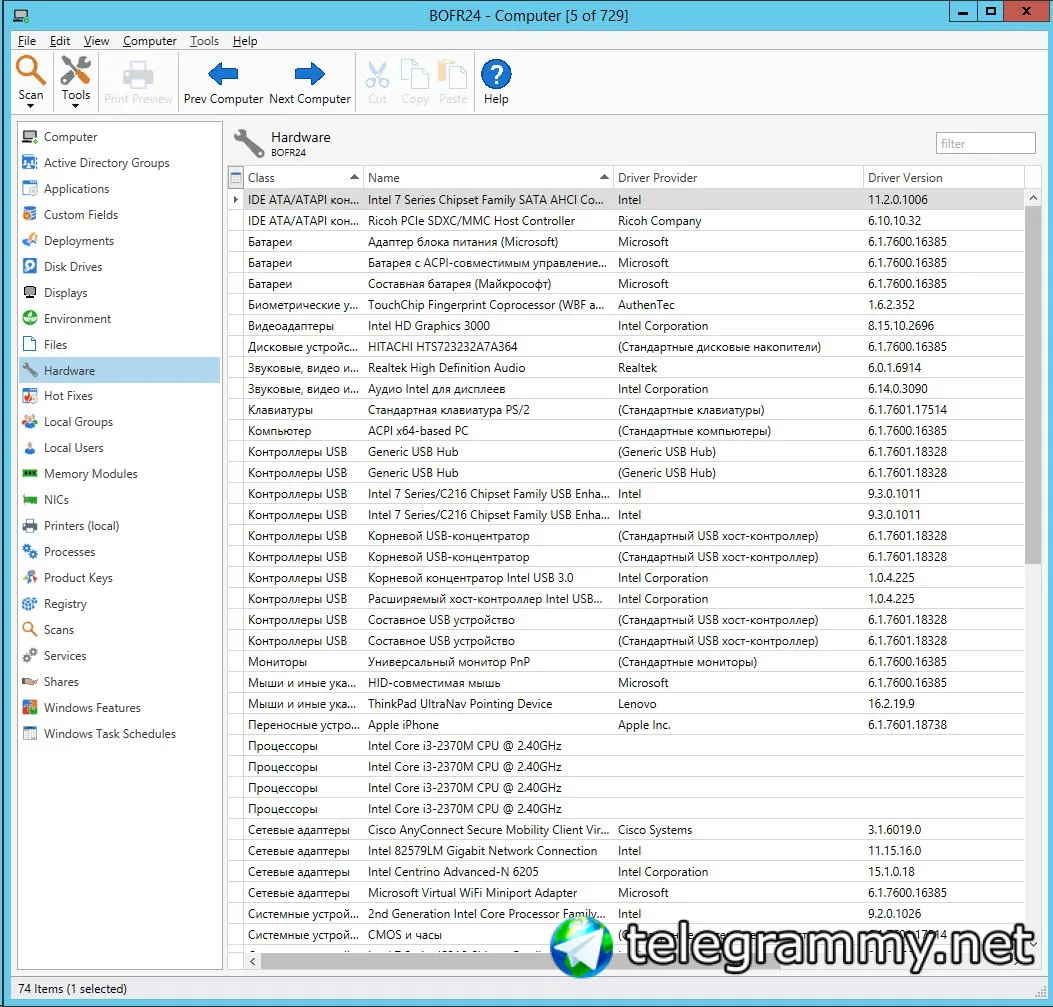Select TouchChip Fingerprint Coprocessor row
Screen dimensions: 1053x1007
point(626,305)
